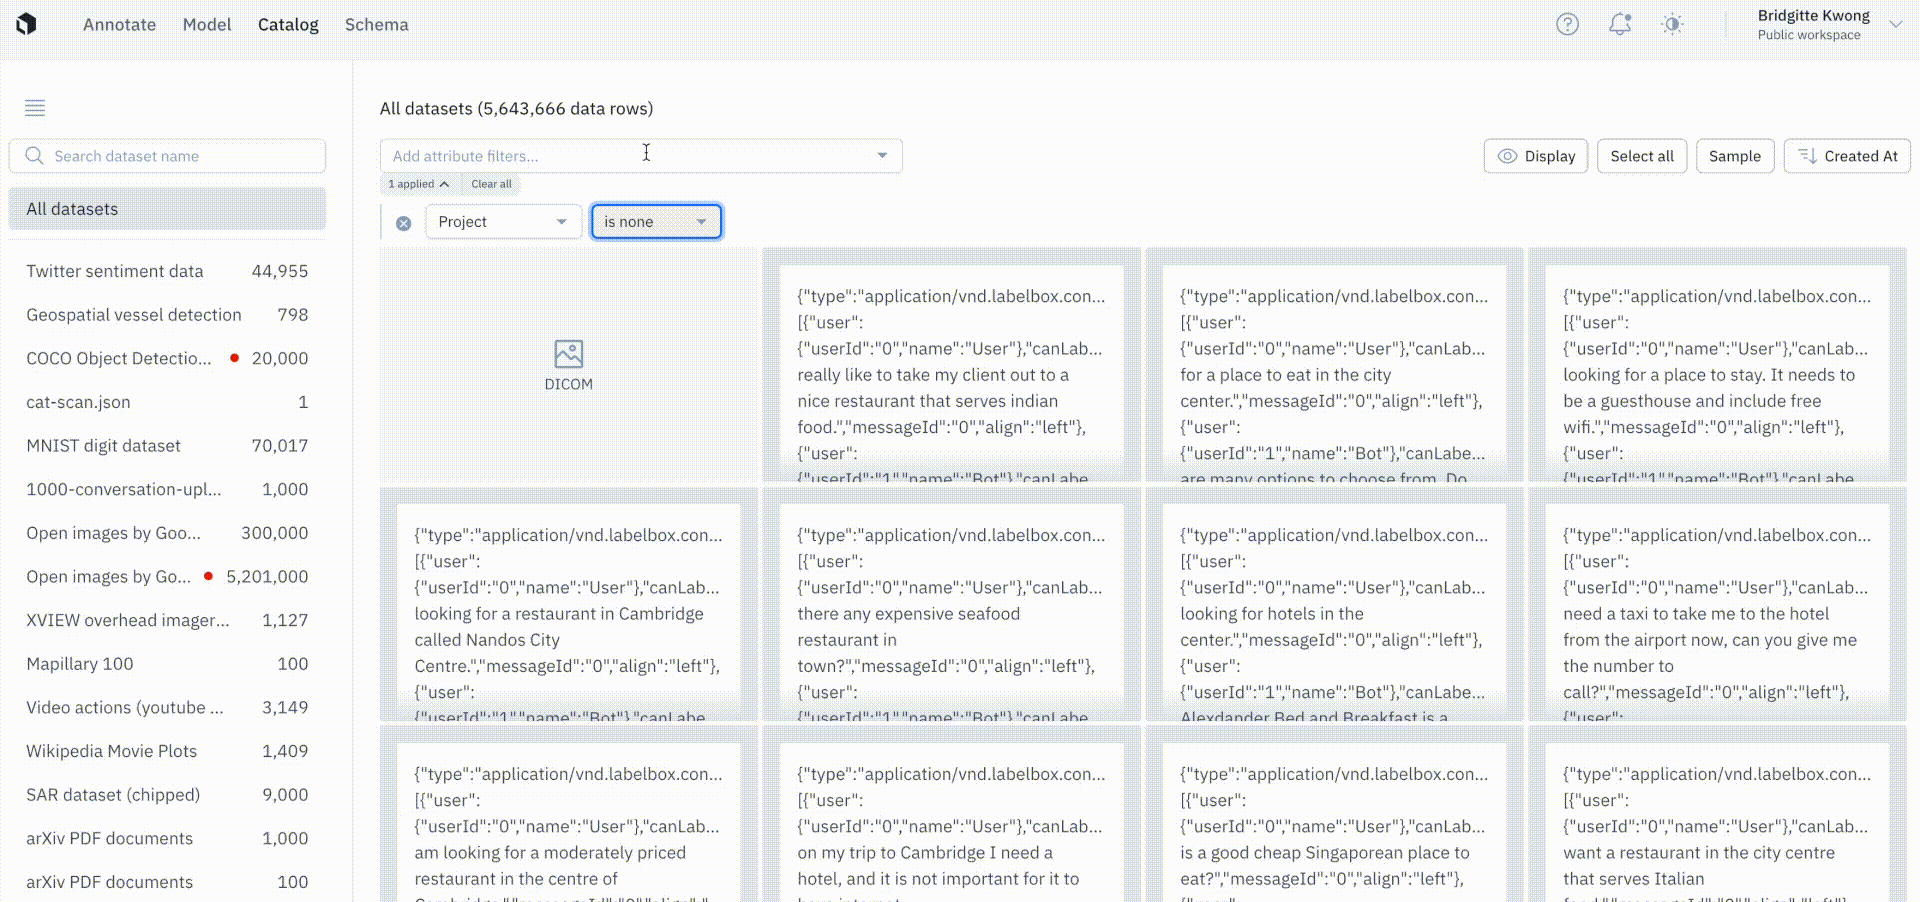Select Wikipedia Movie Plots dataset

pyautogui.click(x=167, y=751)
